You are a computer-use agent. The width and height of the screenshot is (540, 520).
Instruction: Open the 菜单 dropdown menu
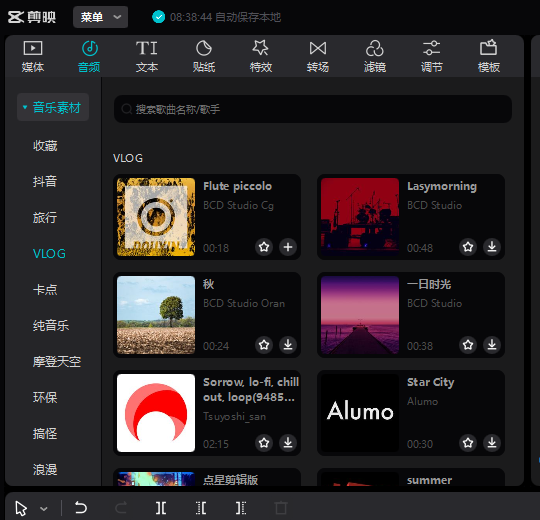tap(100, 17)
